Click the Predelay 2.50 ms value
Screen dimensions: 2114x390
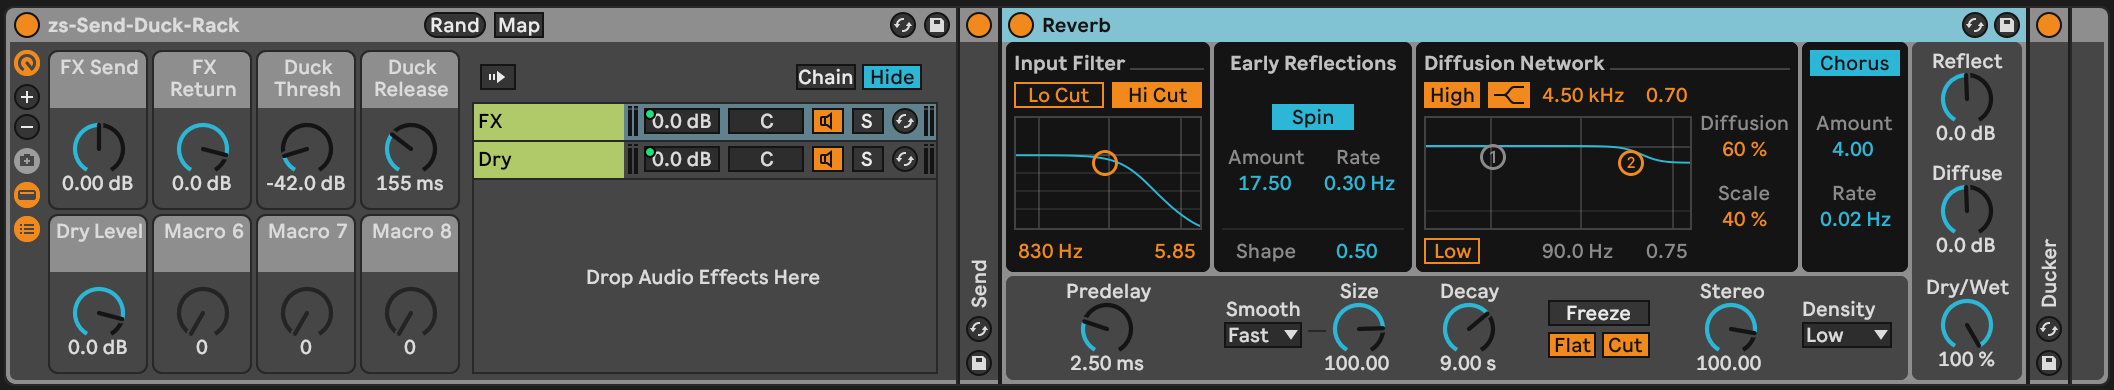[1106, 363]
